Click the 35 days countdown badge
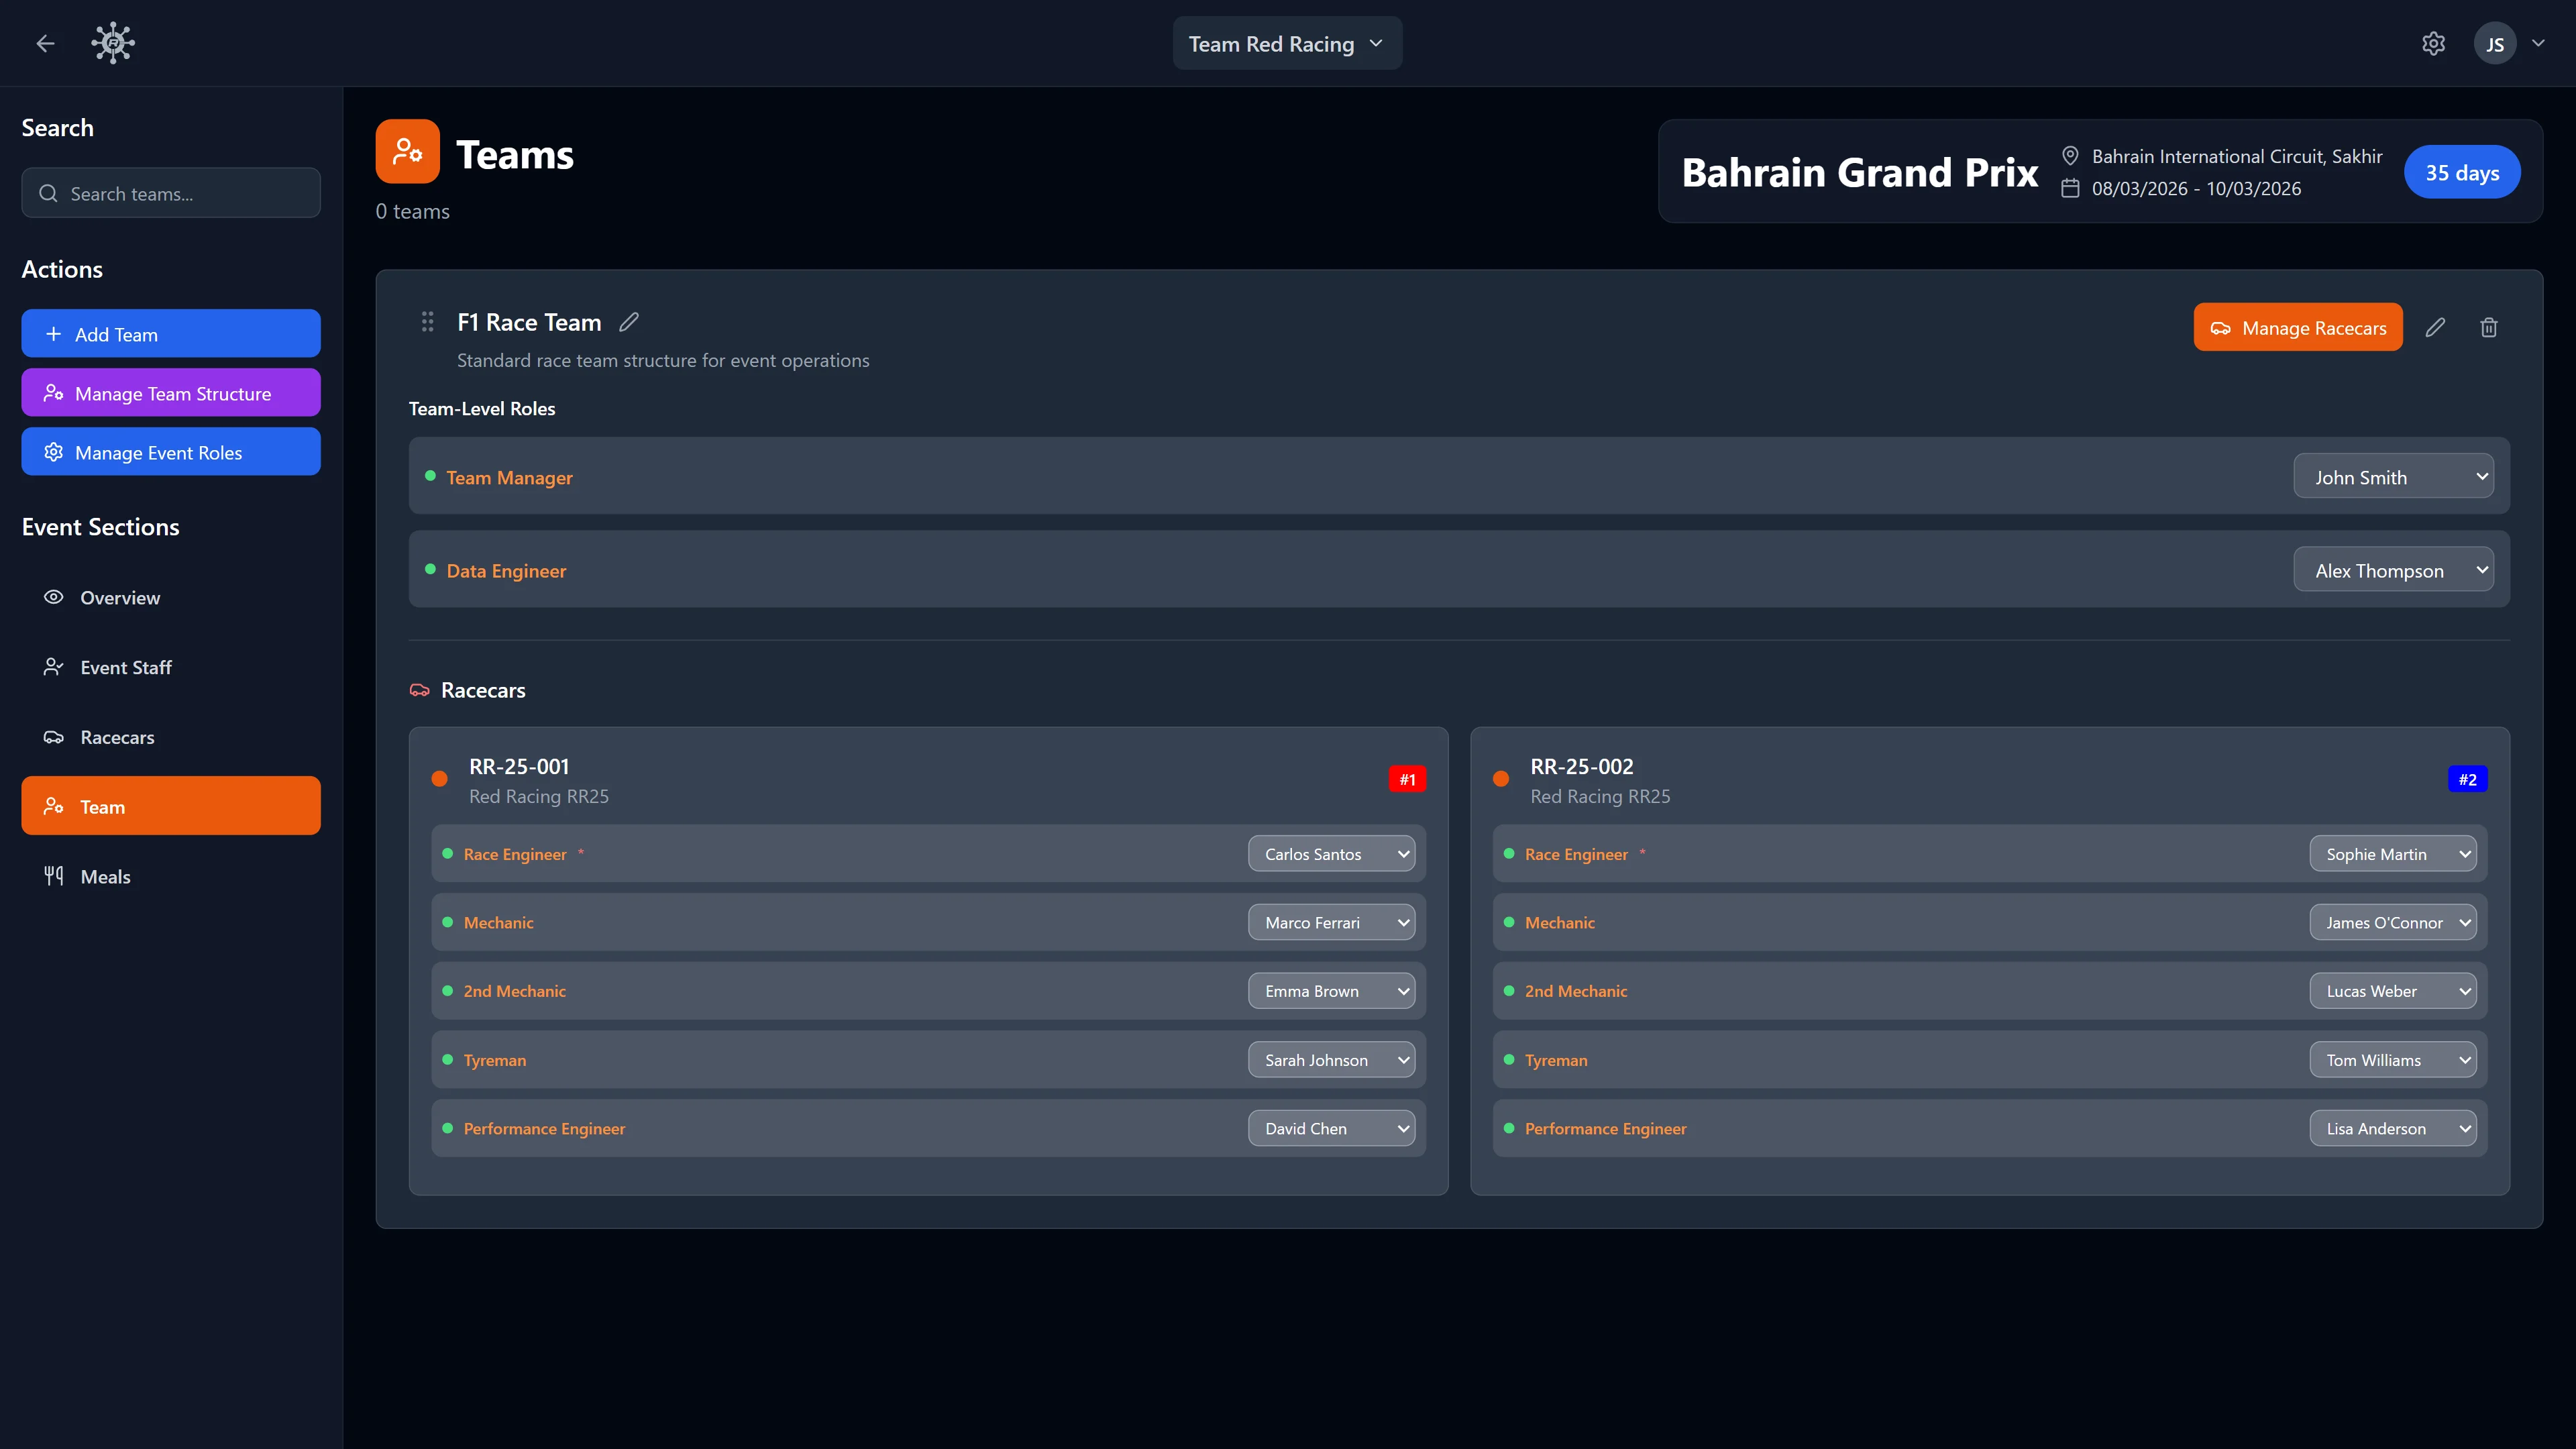Screen dimensions: 2576x1449 click(2462, 171)
